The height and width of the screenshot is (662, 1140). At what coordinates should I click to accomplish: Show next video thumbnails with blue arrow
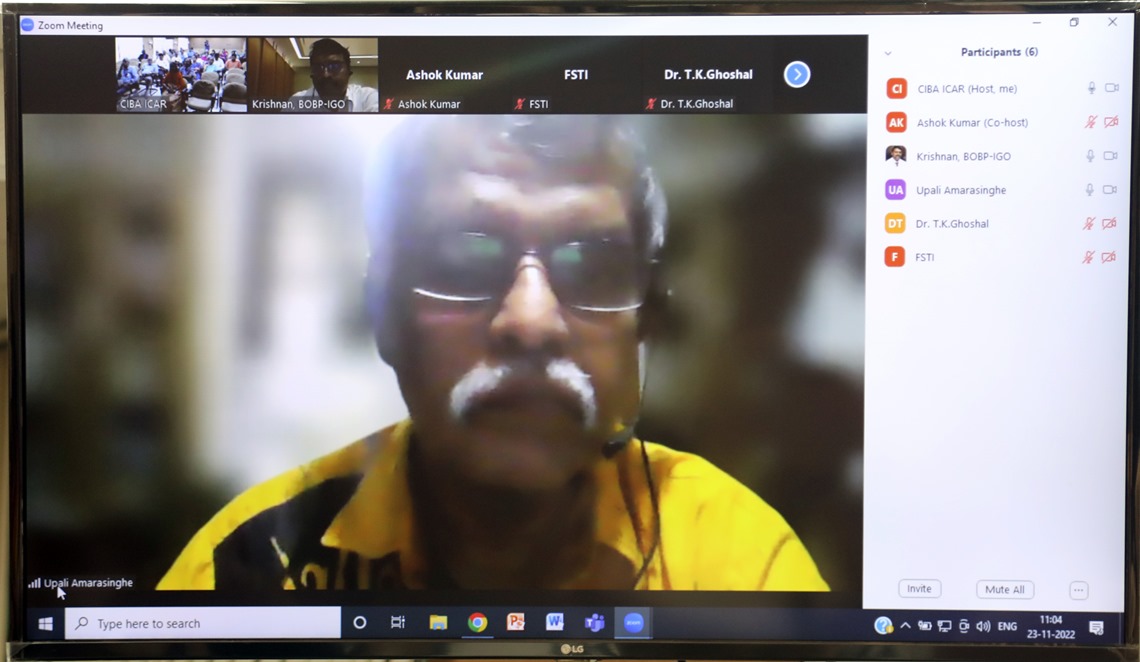pyautogui.click(x=797, y=74)
